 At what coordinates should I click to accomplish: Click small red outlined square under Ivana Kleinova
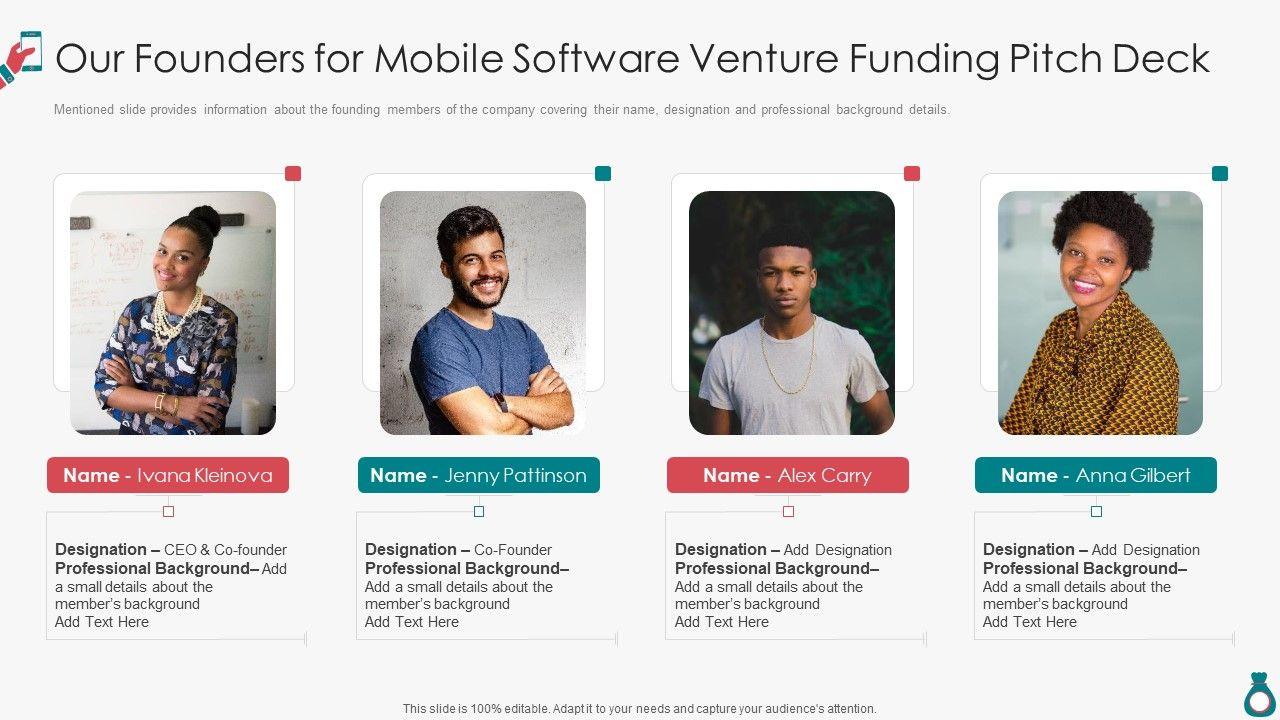169,511
